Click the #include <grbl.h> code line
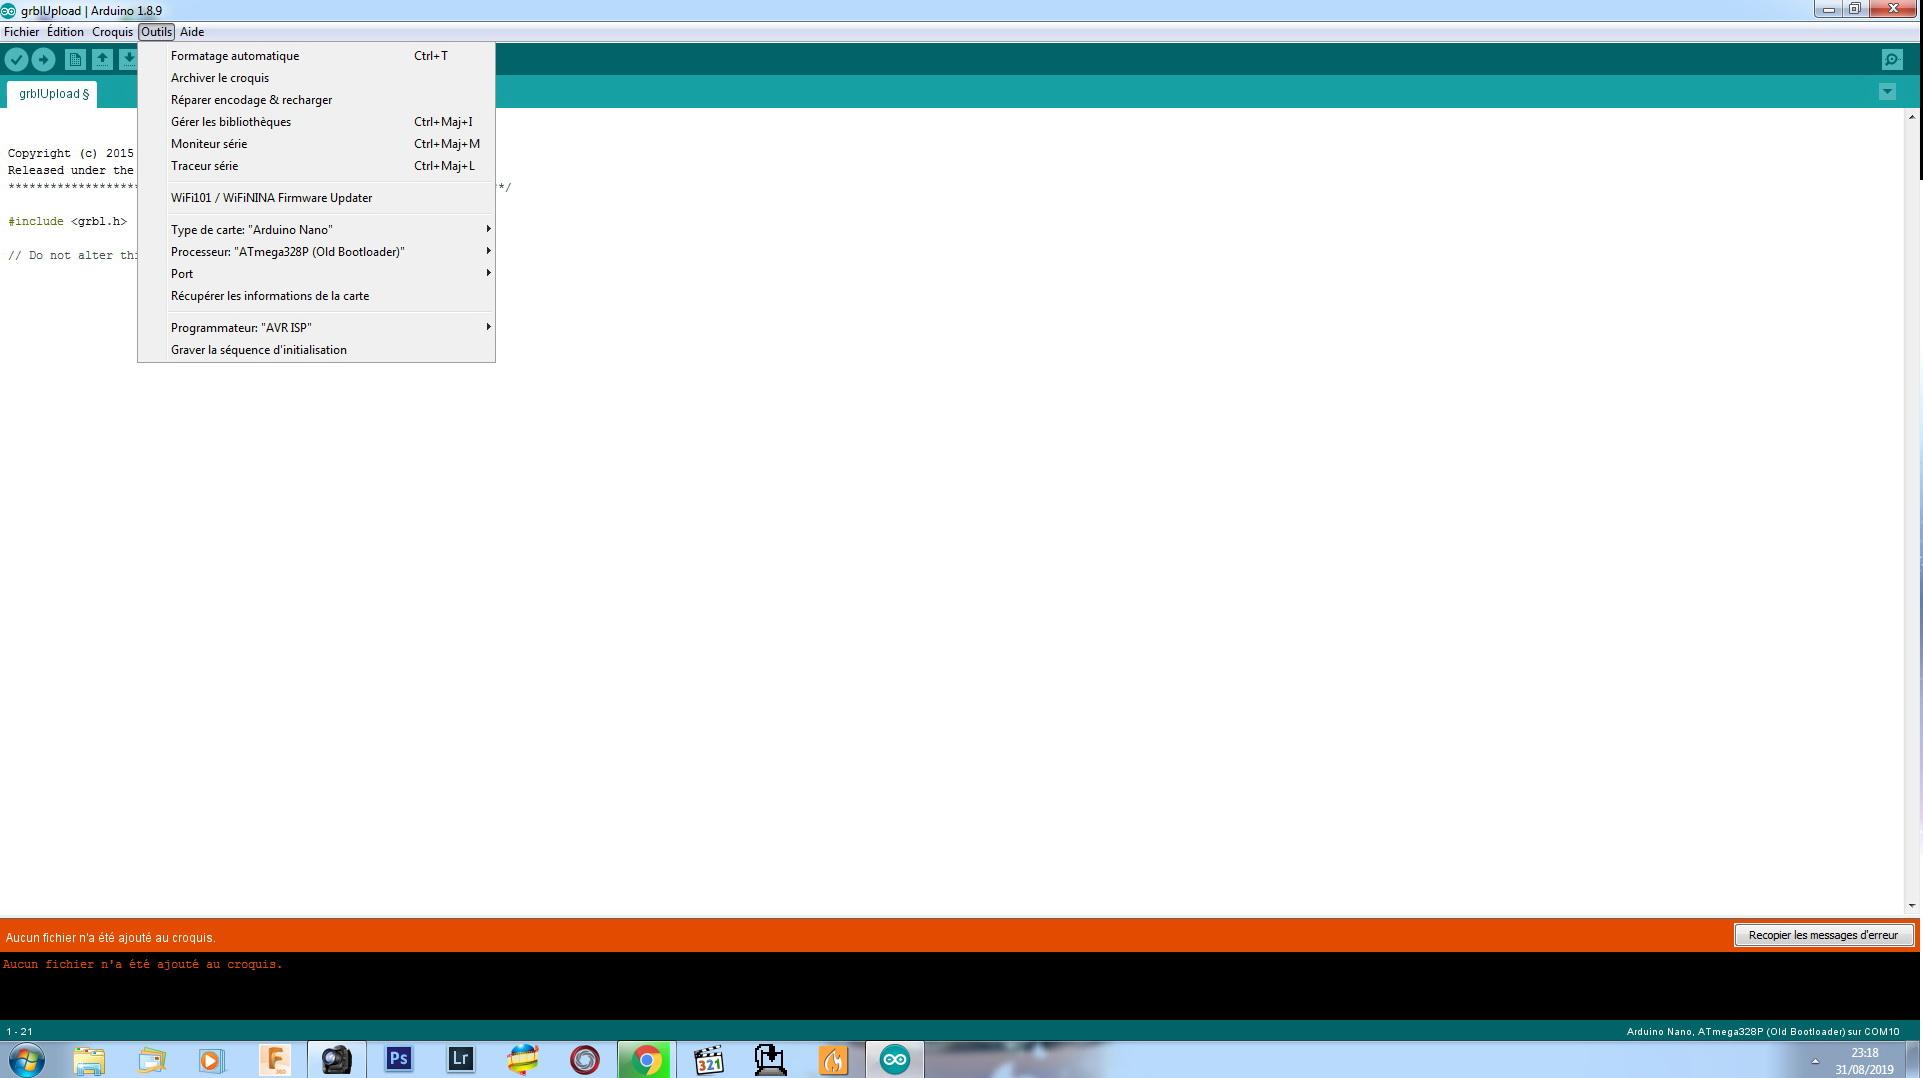Image resolution: width=1923 pixels, height=1078 pixels. tap(67, 222)
